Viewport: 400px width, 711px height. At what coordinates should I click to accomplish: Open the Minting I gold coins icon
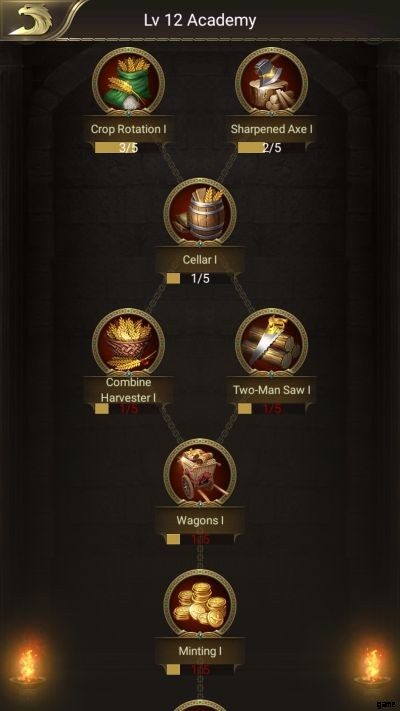pyautogui.click(x=200, y=604)
